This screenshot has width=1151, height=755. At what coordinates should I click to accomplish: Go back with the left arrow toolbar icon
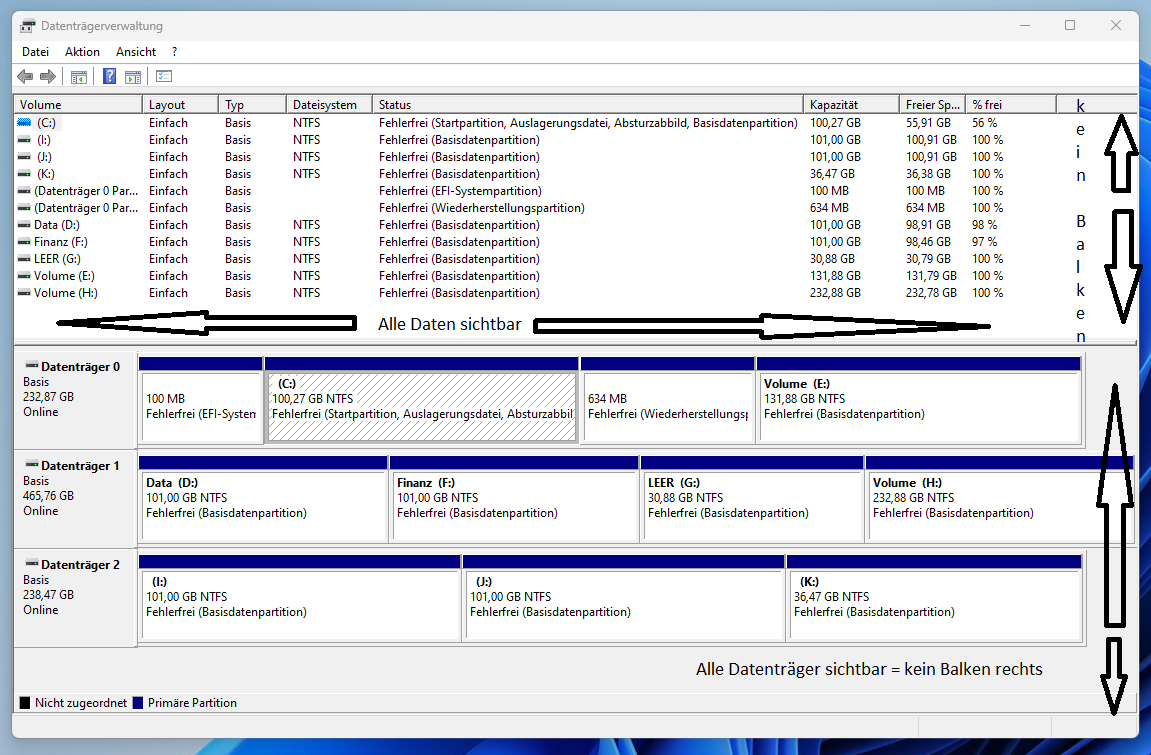25,76
